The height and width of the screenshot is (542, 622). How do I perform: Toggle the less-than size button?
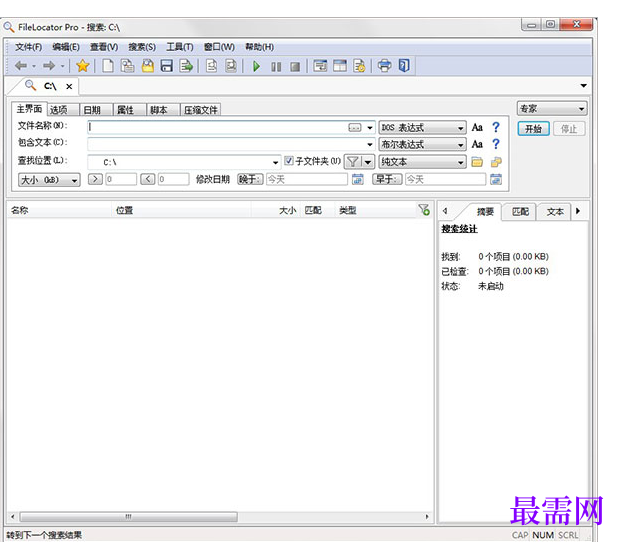(148, 179)
